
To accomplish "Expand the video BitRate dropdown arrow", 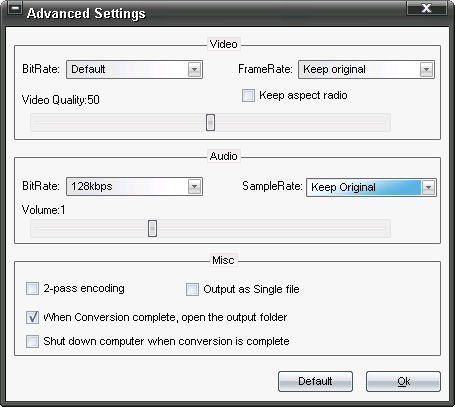I will tap(194, 70).
